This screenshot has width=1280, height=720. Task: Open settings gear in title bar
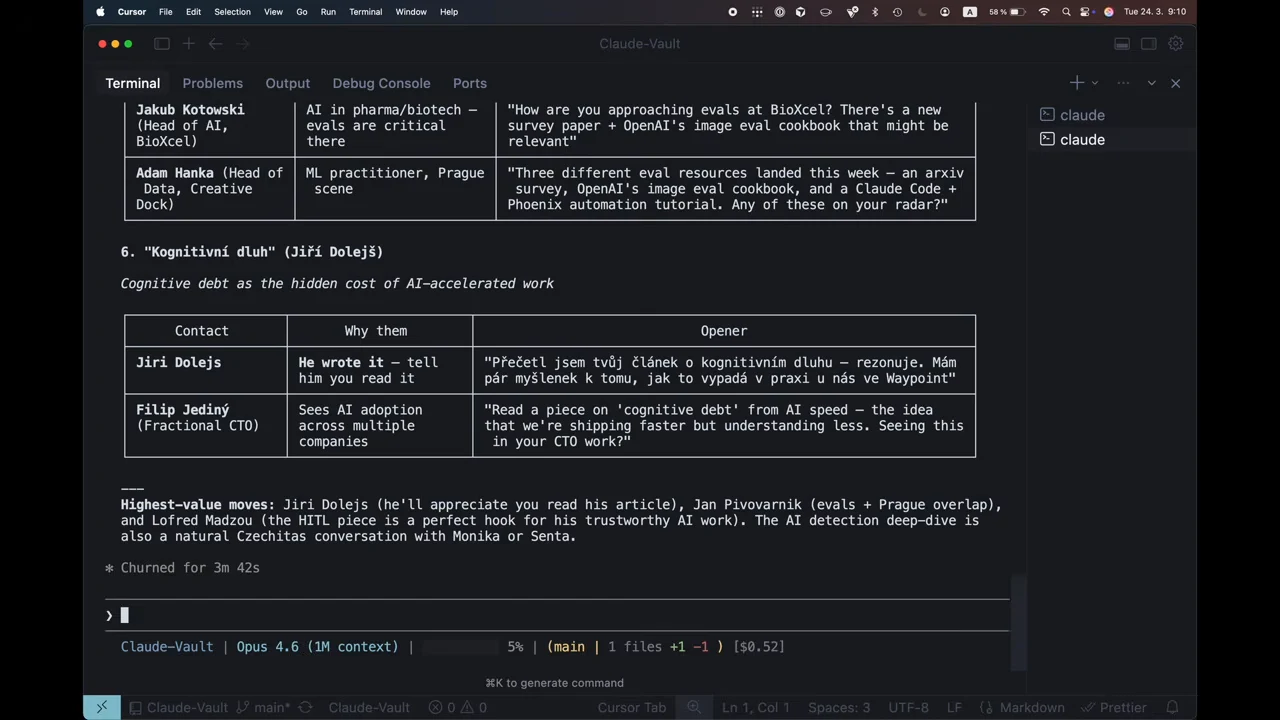point(1176,44)
